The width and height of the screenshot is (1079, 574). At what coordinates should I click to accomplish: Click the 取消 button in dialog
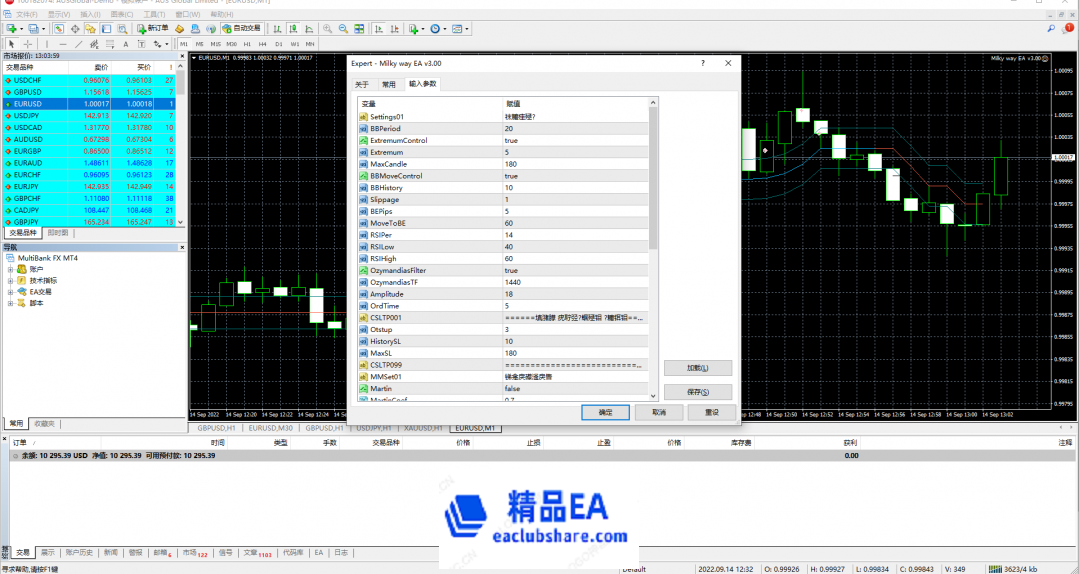(x=659, y=412)
